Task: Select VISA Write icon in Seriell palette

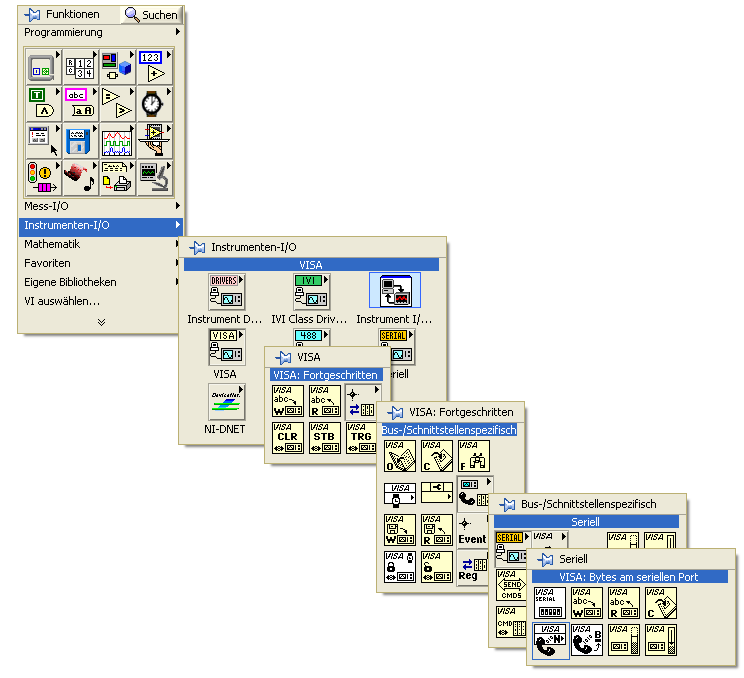Action: (587, 603)
